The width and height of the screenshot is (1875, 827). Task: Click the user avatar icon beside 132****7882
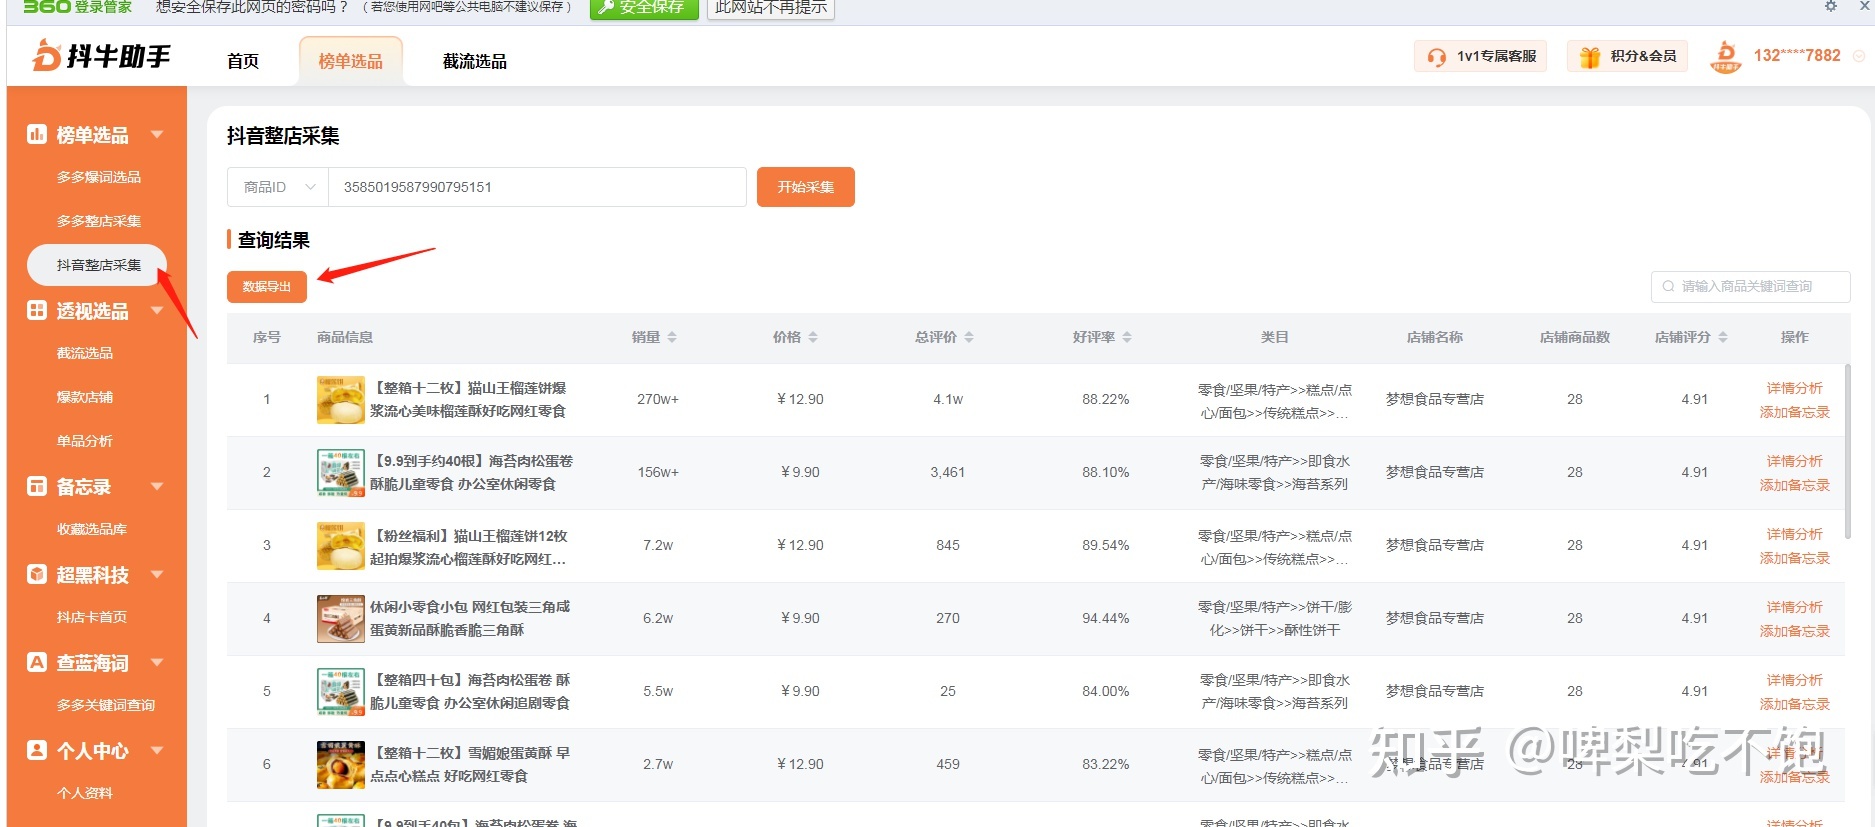(1726, 56)
